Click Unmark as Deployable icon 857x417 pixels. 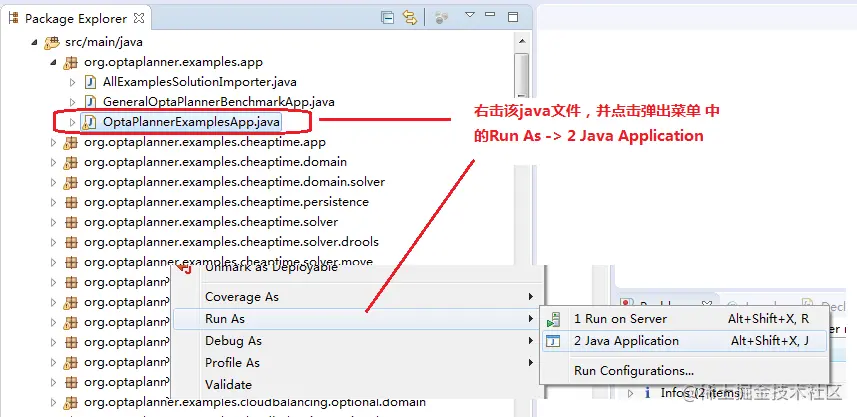coord(185,268)
